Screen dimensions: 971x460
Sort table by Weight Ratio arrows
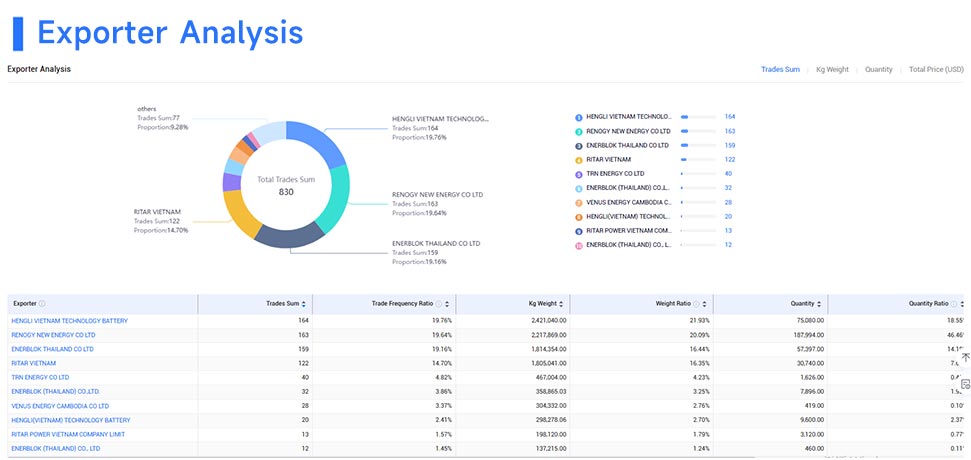coord(704,304)
